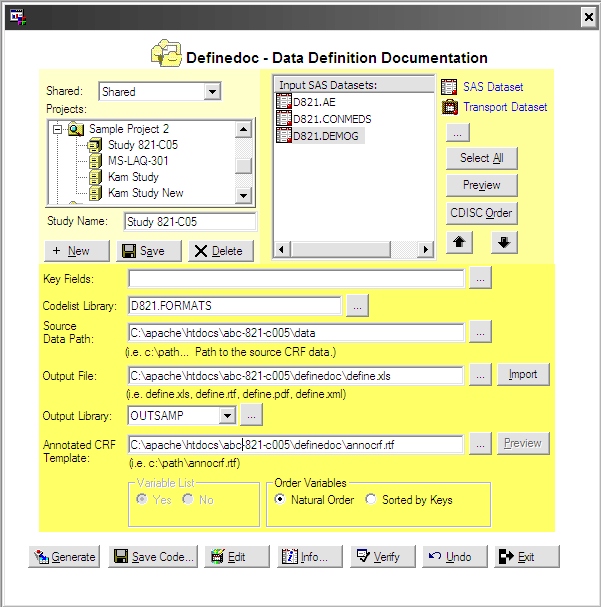Image resolution: width=601 pixels, height=607 pixels.
Task: Delete the selected study
Action: pos(221,251)
